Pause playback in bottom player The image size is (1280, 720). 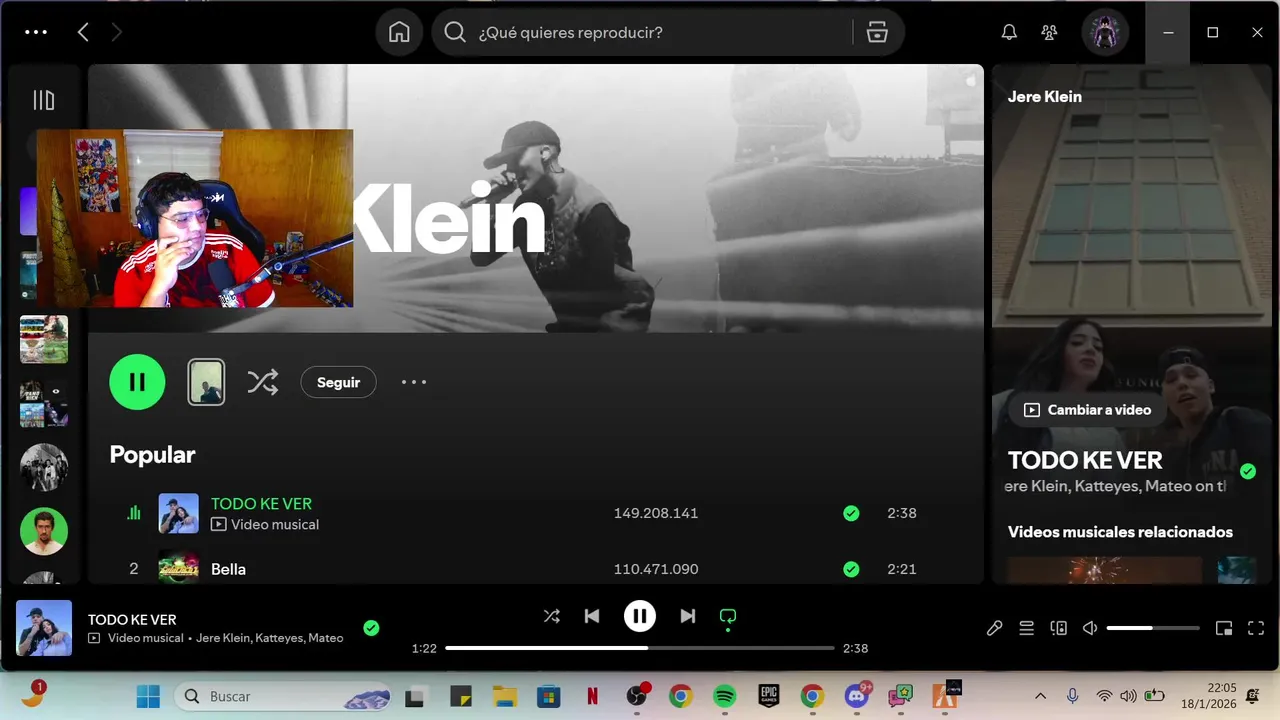tap(640, 616)
